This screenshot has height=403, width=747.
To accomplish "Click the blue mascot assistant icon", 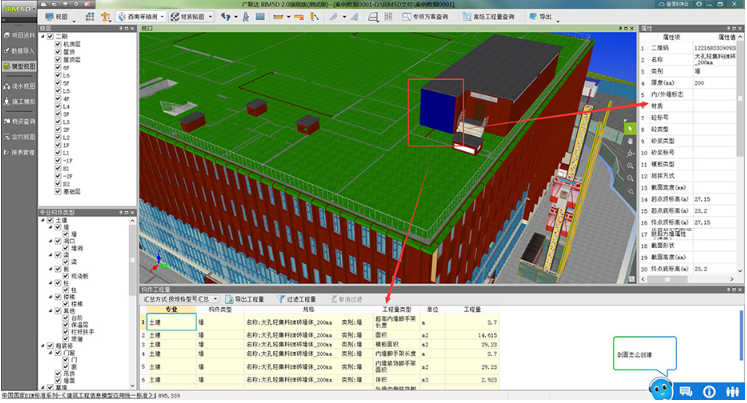I will point(660,387).
